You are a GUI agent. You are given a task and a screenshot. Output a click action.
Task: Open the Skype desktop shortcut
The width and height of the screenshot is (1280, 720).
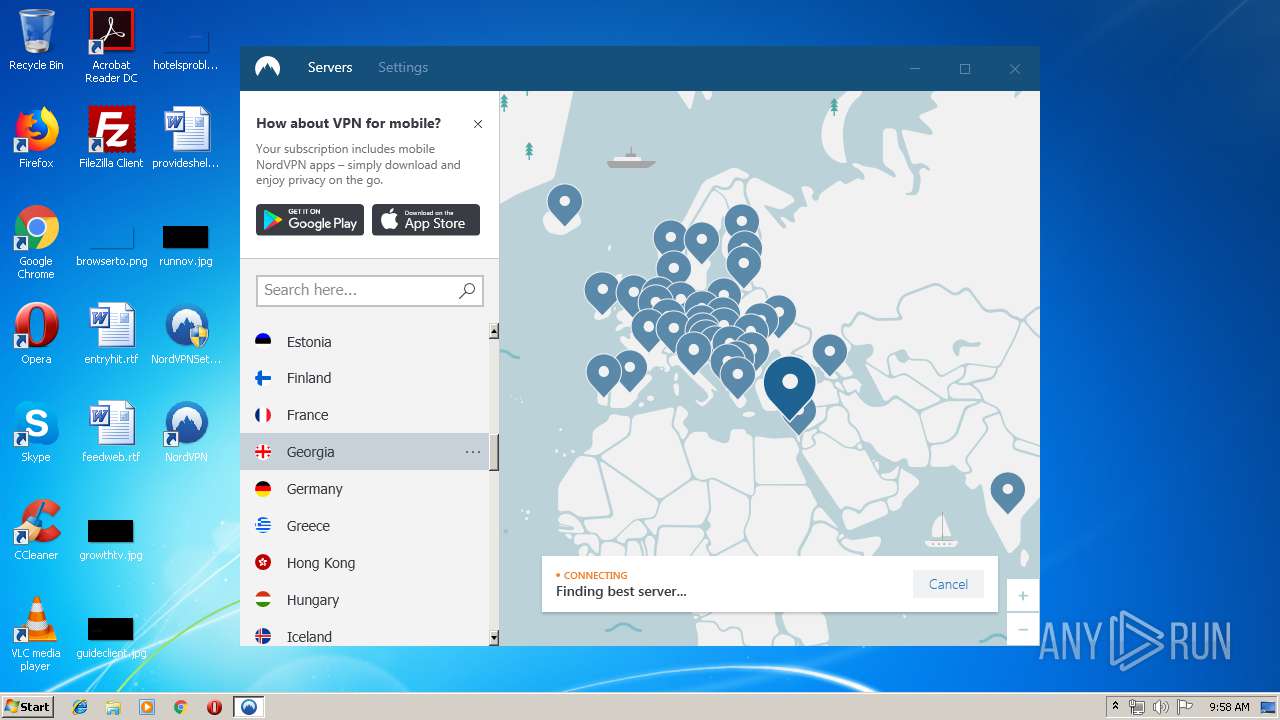coord(36,432)
